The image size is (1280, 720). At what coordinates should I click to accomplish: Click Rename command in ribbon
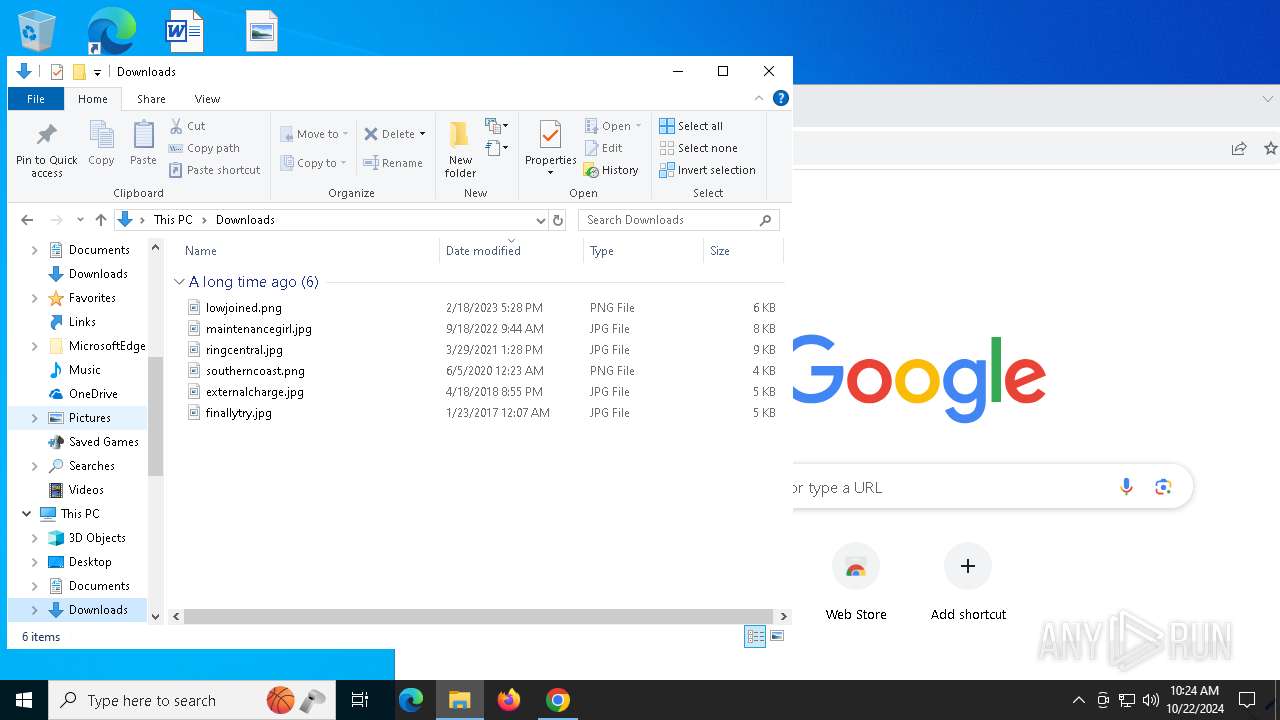393,163
